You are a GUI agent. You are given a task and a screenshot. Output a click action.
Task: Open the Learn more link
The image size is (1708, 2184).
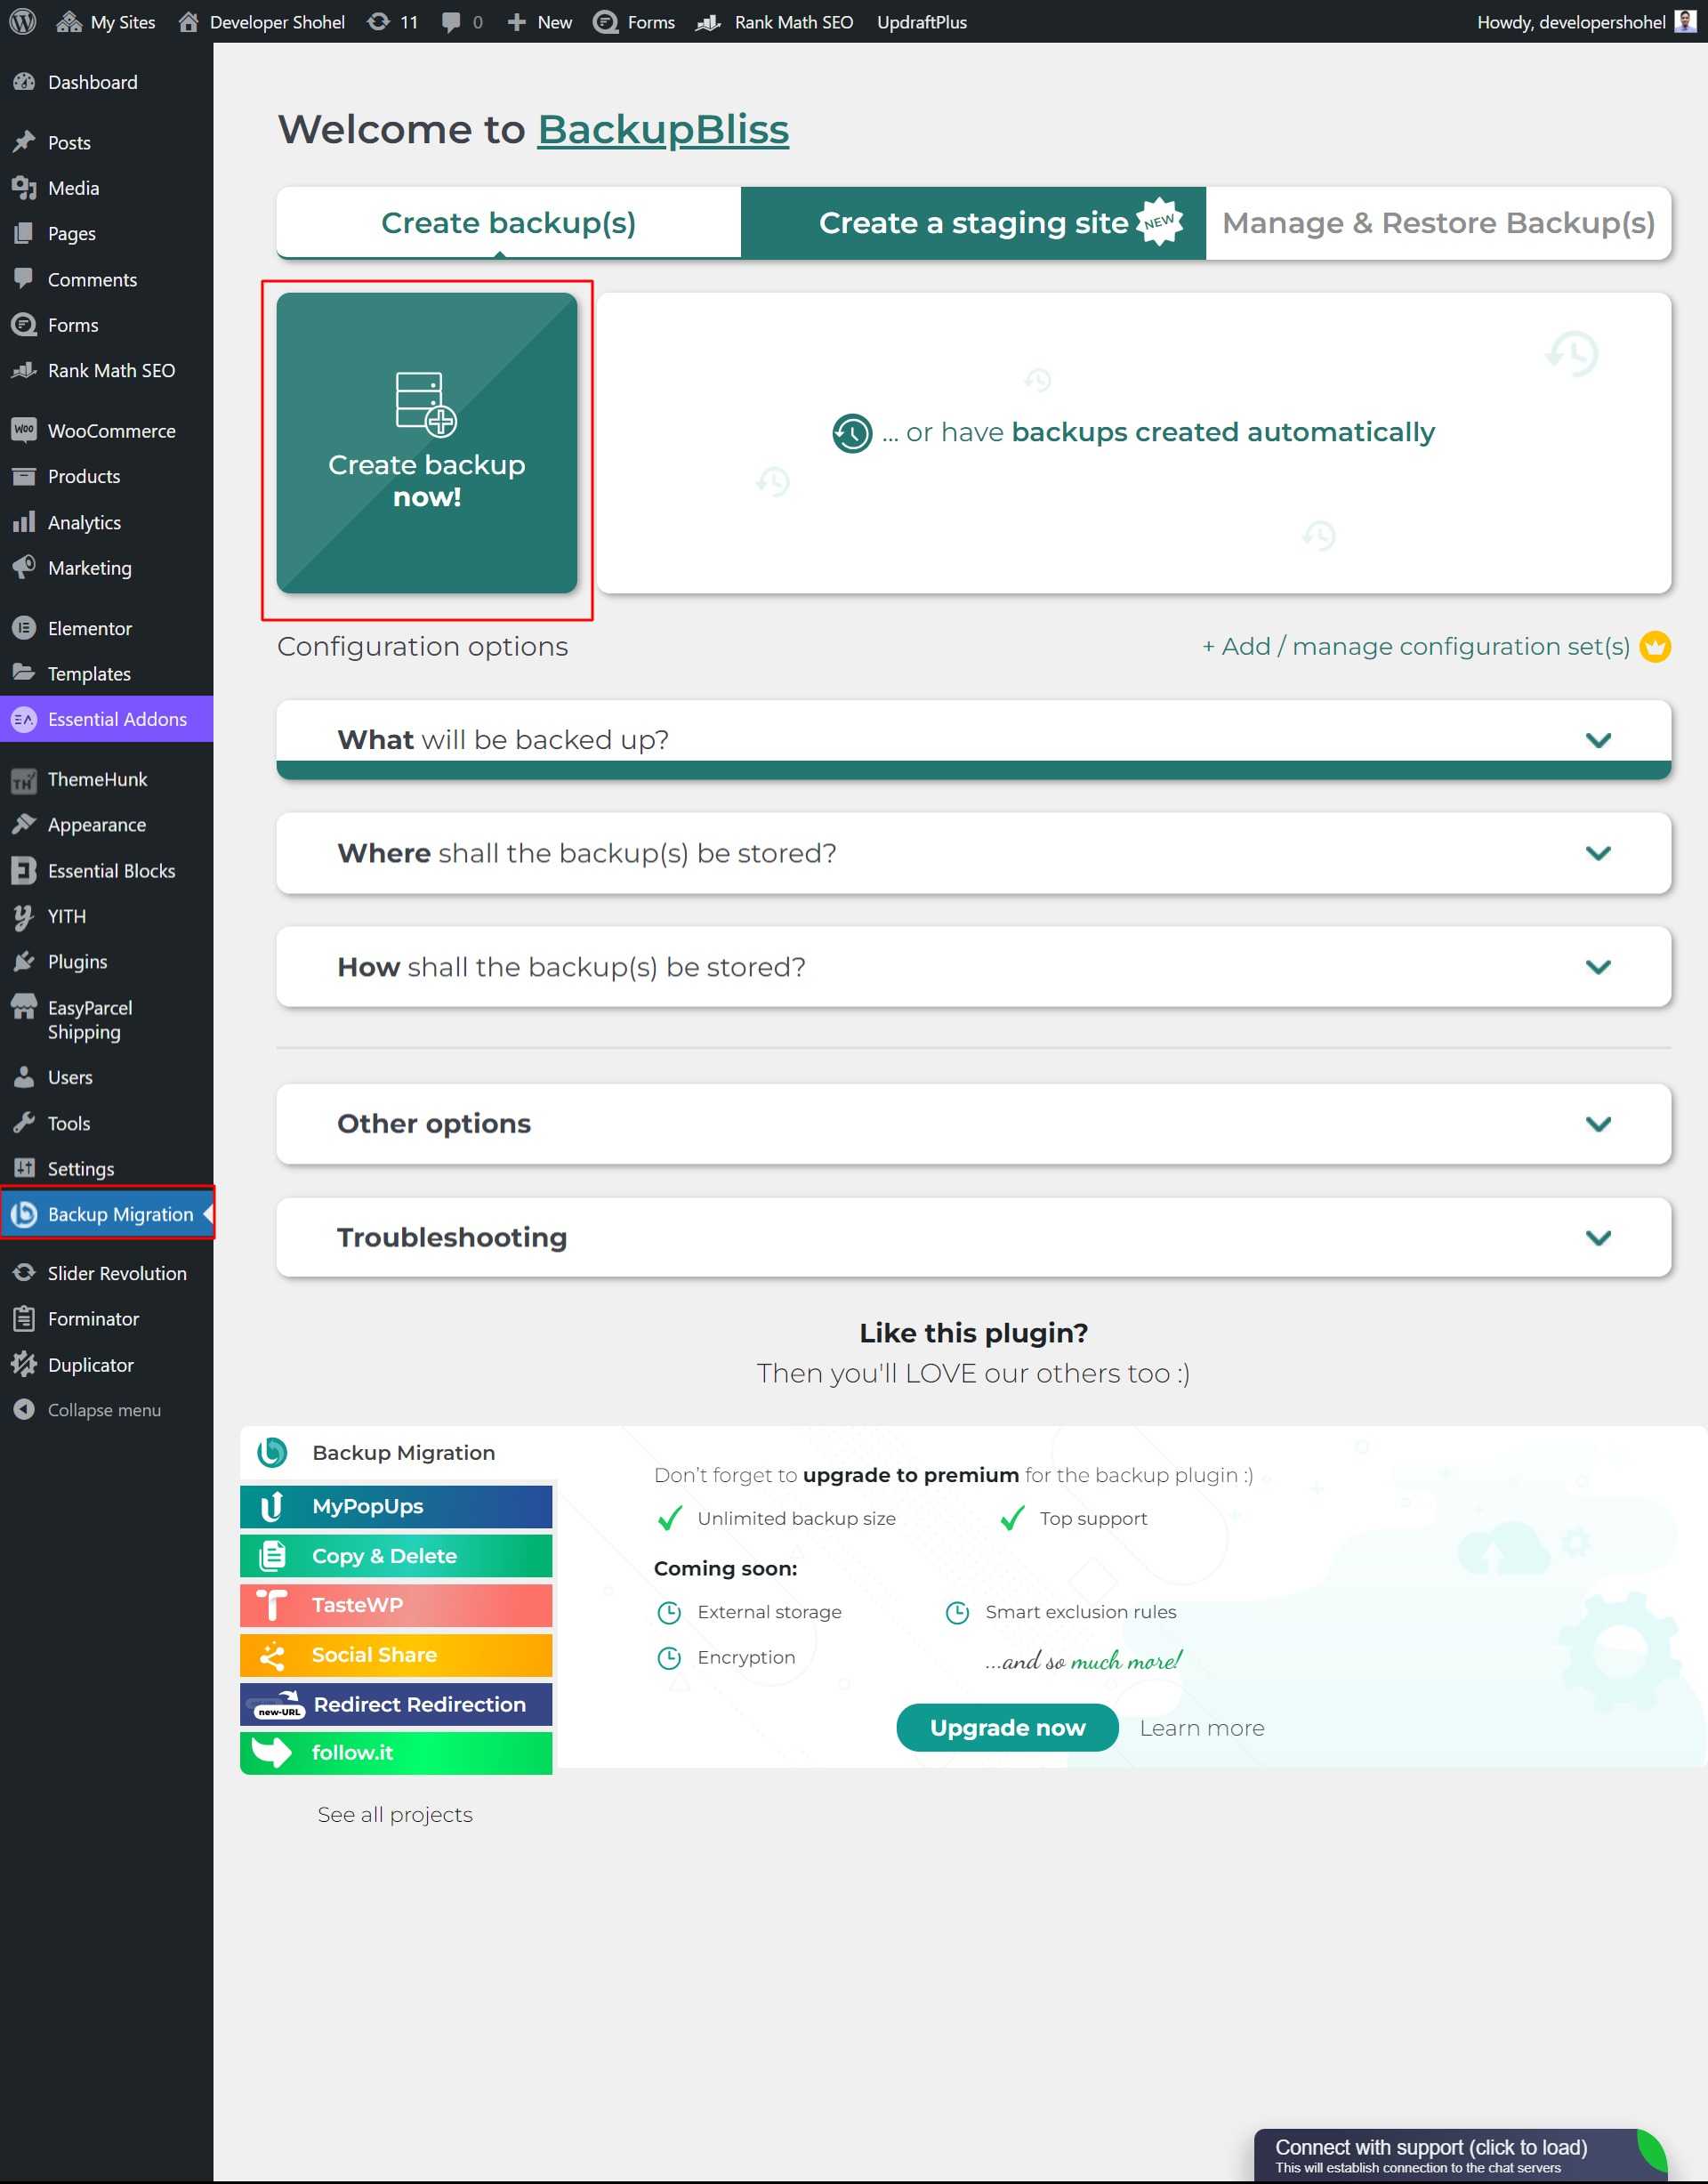point(1202,1727)
